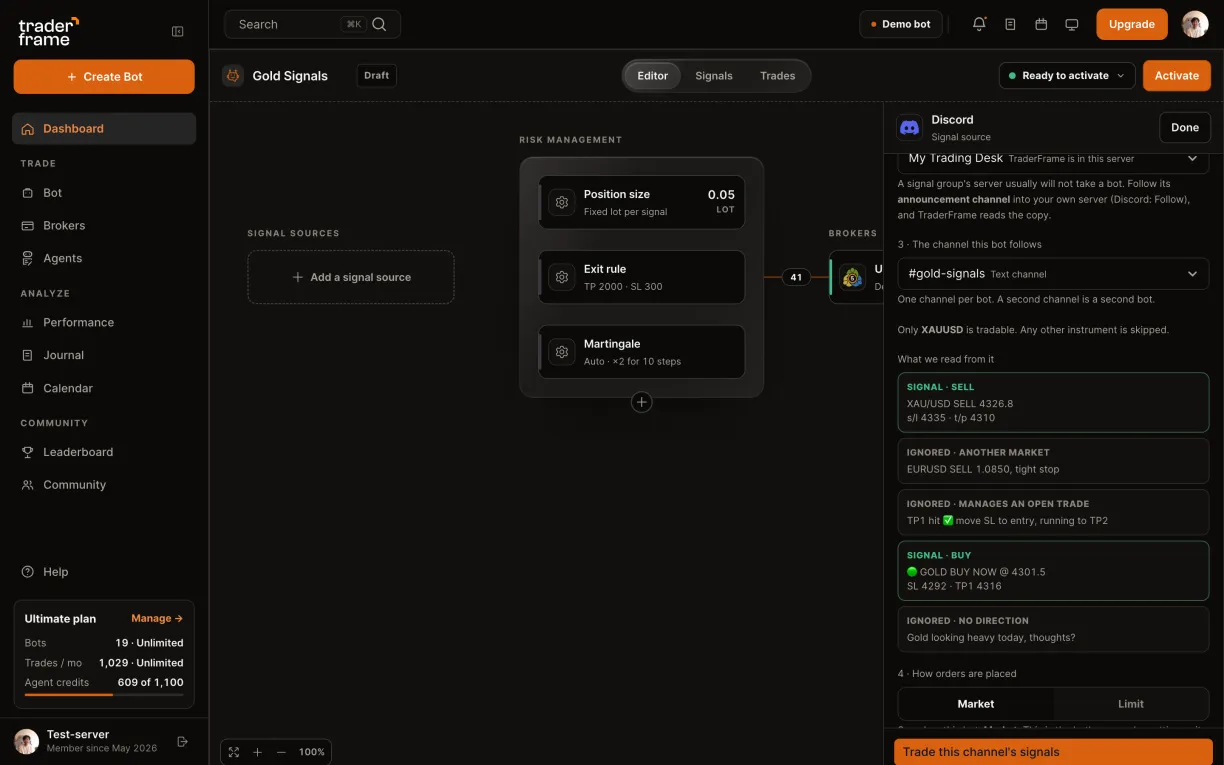Image resolution: width=1224 pixels, height=765 pixels.
Task: Open user avatar in top bar
Action: tap(1195, 24)
